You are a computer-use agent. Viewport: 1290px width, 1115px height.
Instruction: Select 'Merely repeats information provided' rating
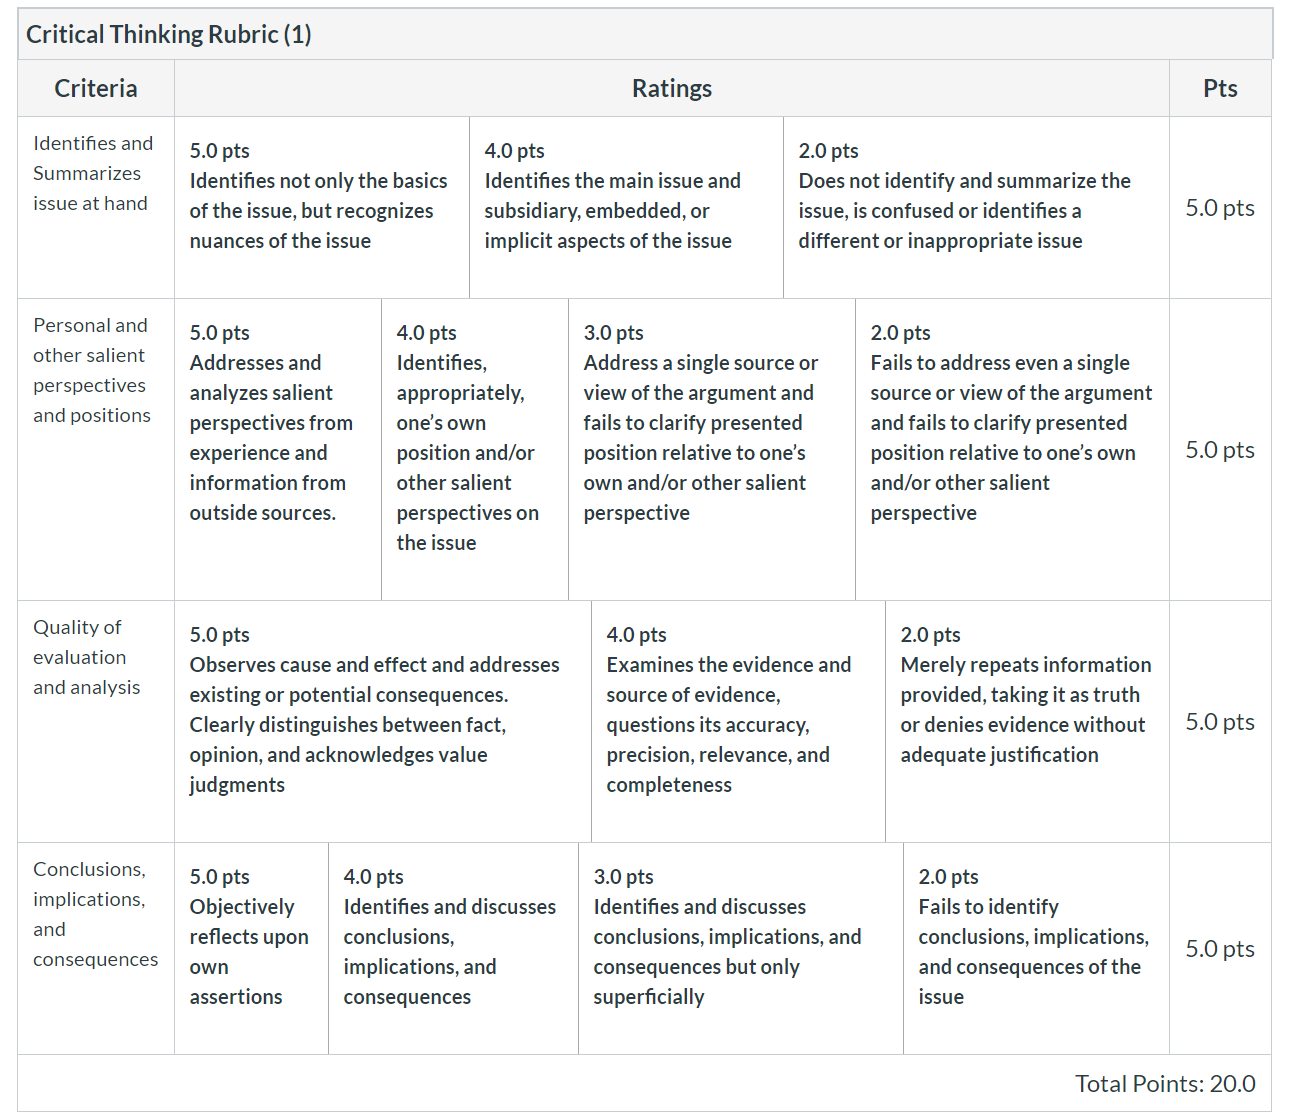(x=1027, y=721)
